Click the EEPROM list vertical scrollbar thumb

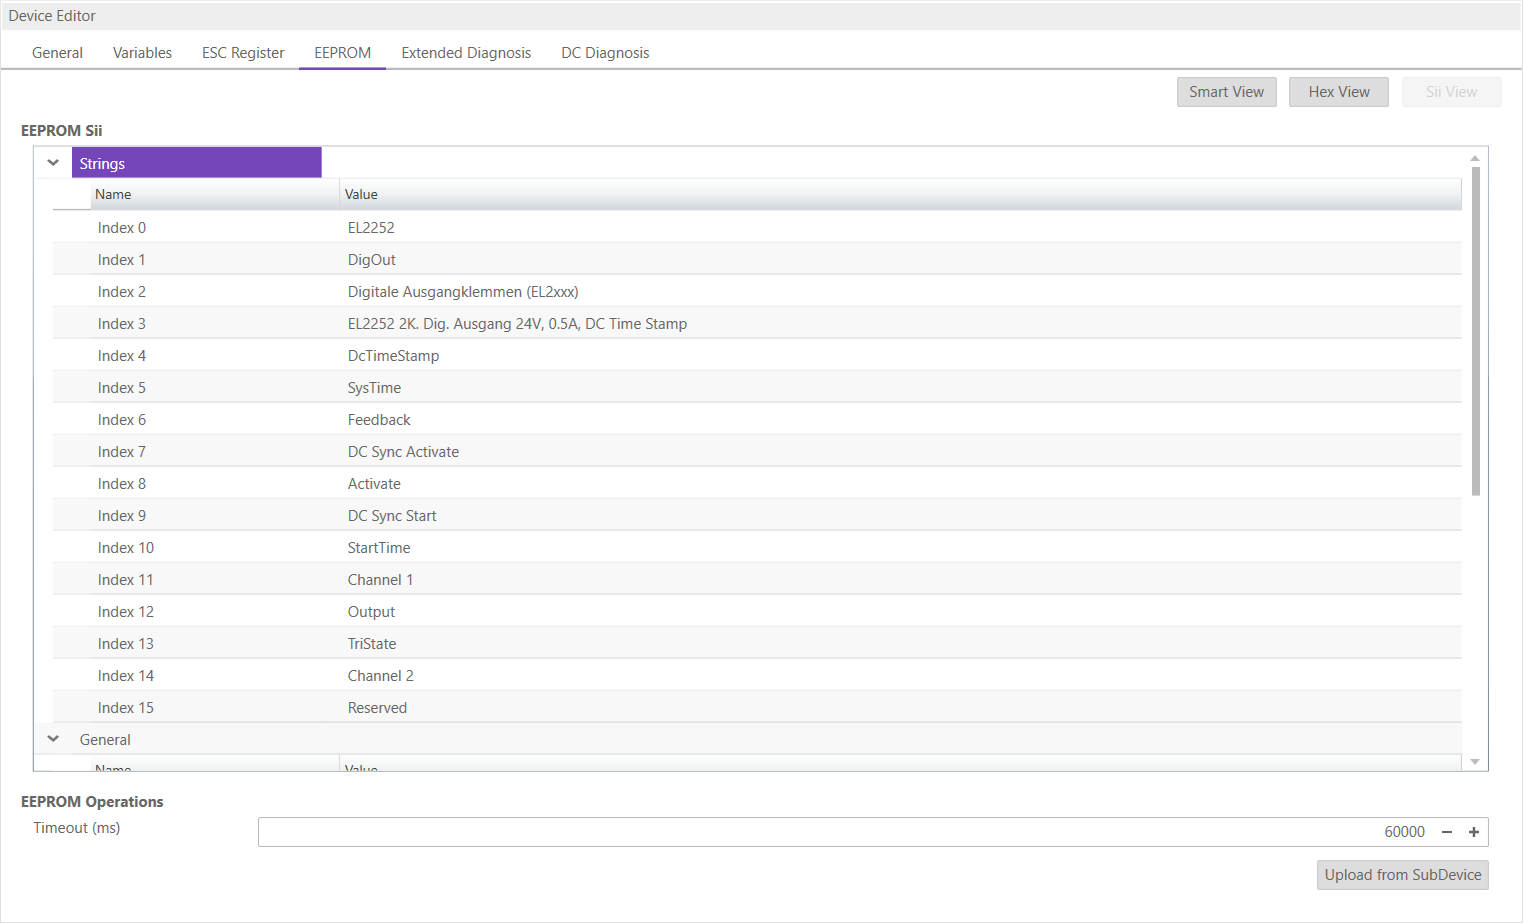tap(1475, 330)
